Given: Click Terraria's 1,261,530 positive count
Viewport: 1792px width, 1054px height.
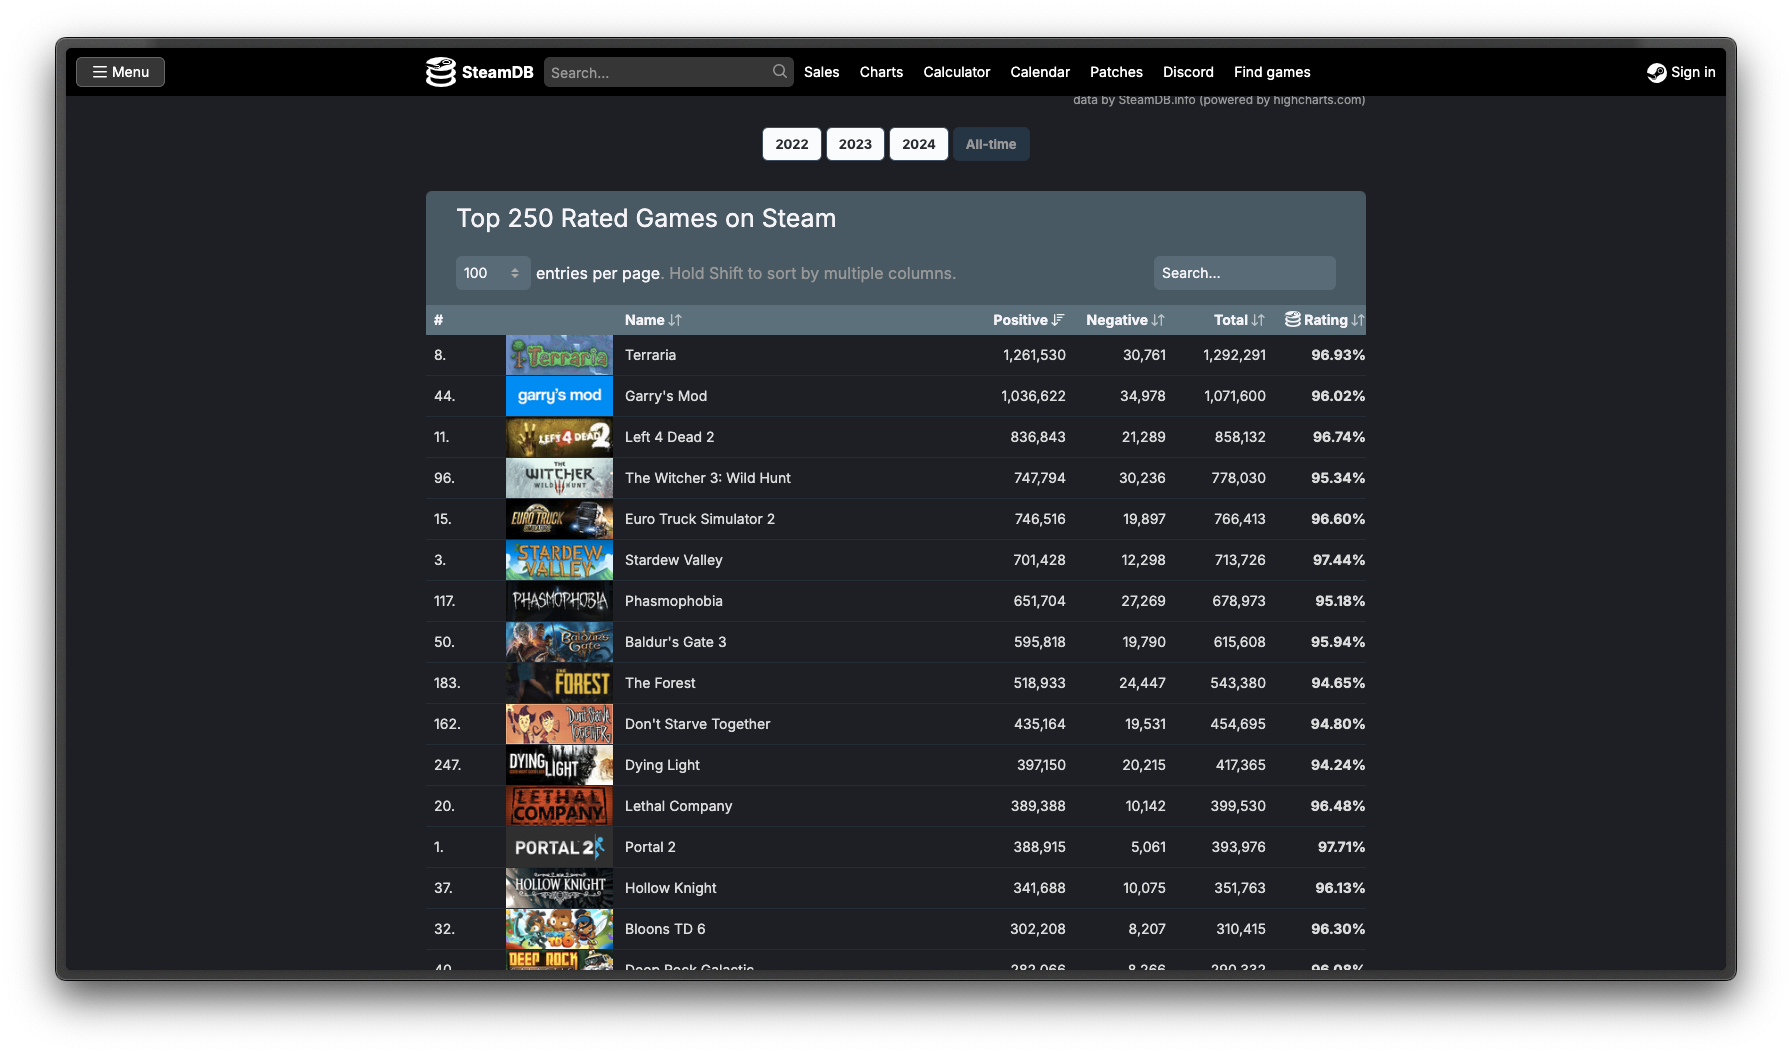Looking at the screenshot, I should [1034, 355].
